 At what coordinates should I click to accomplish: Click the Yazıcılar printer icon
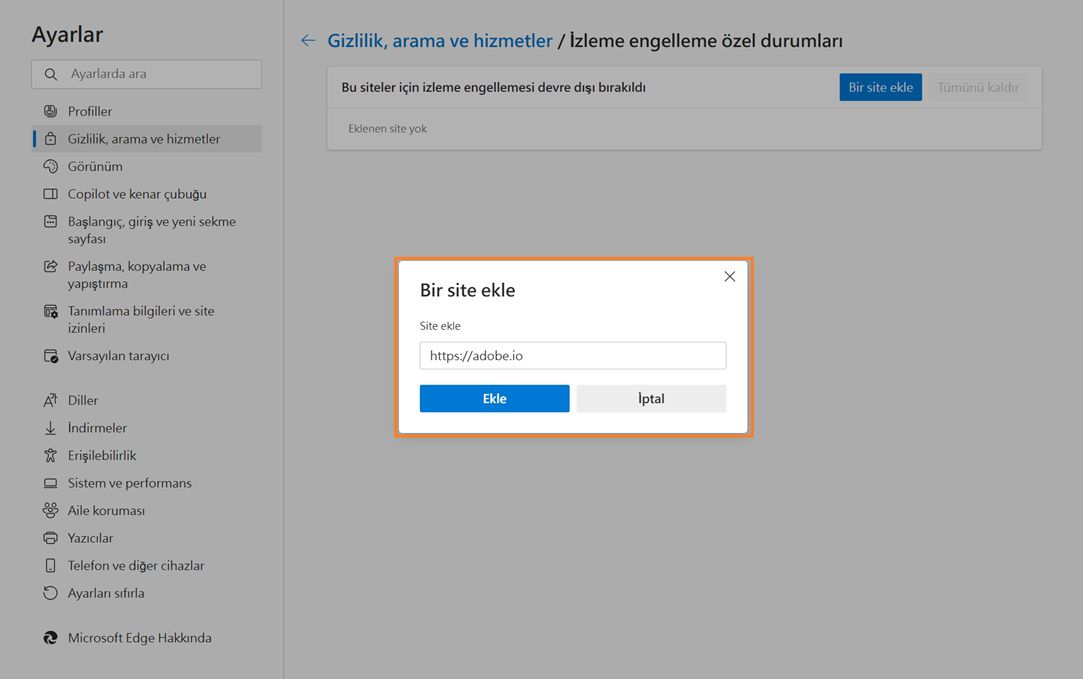(x=51, y=537)
